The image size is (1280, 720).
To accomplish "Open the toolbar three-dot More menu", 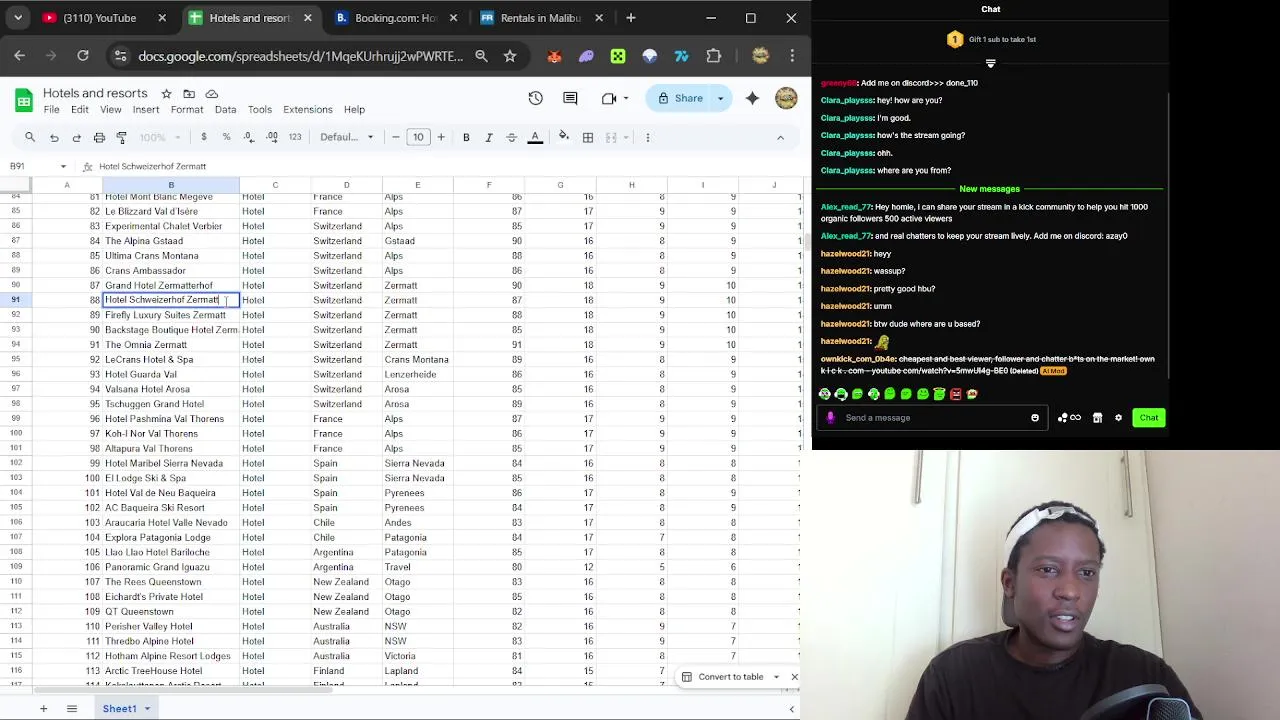I will [x=648, y=137].
